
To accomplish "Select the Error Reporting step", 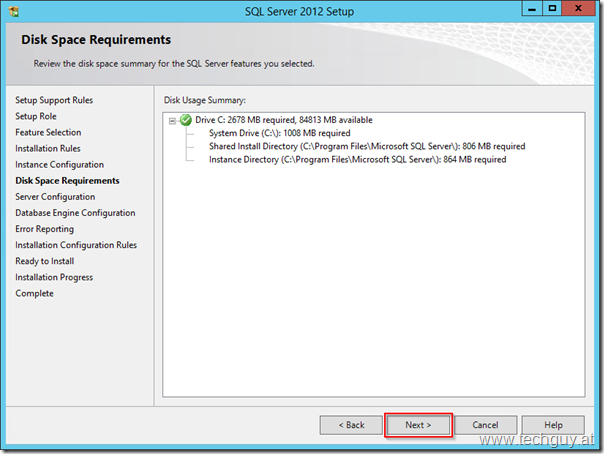I will 44,229.
